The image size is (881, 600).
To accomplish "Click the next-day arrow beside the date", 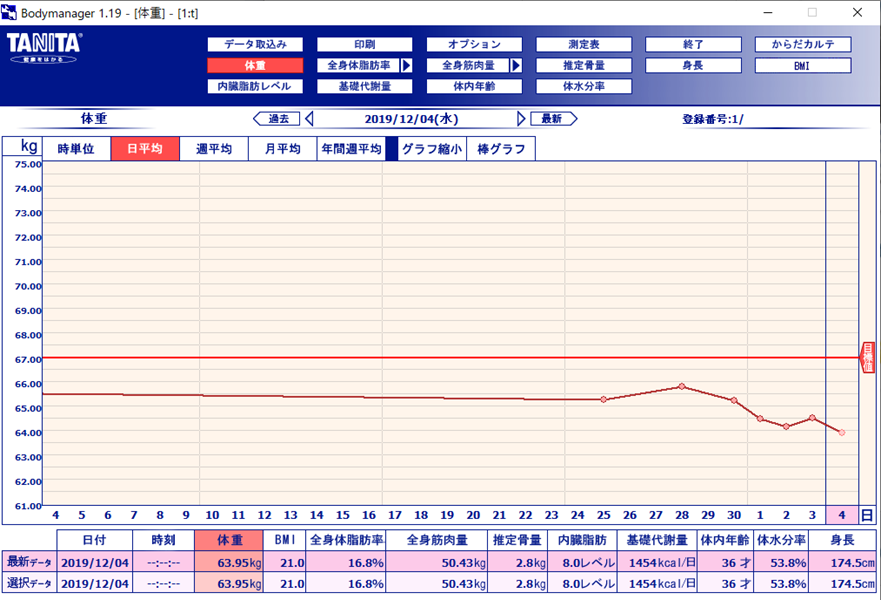I will tap(521, 119).
